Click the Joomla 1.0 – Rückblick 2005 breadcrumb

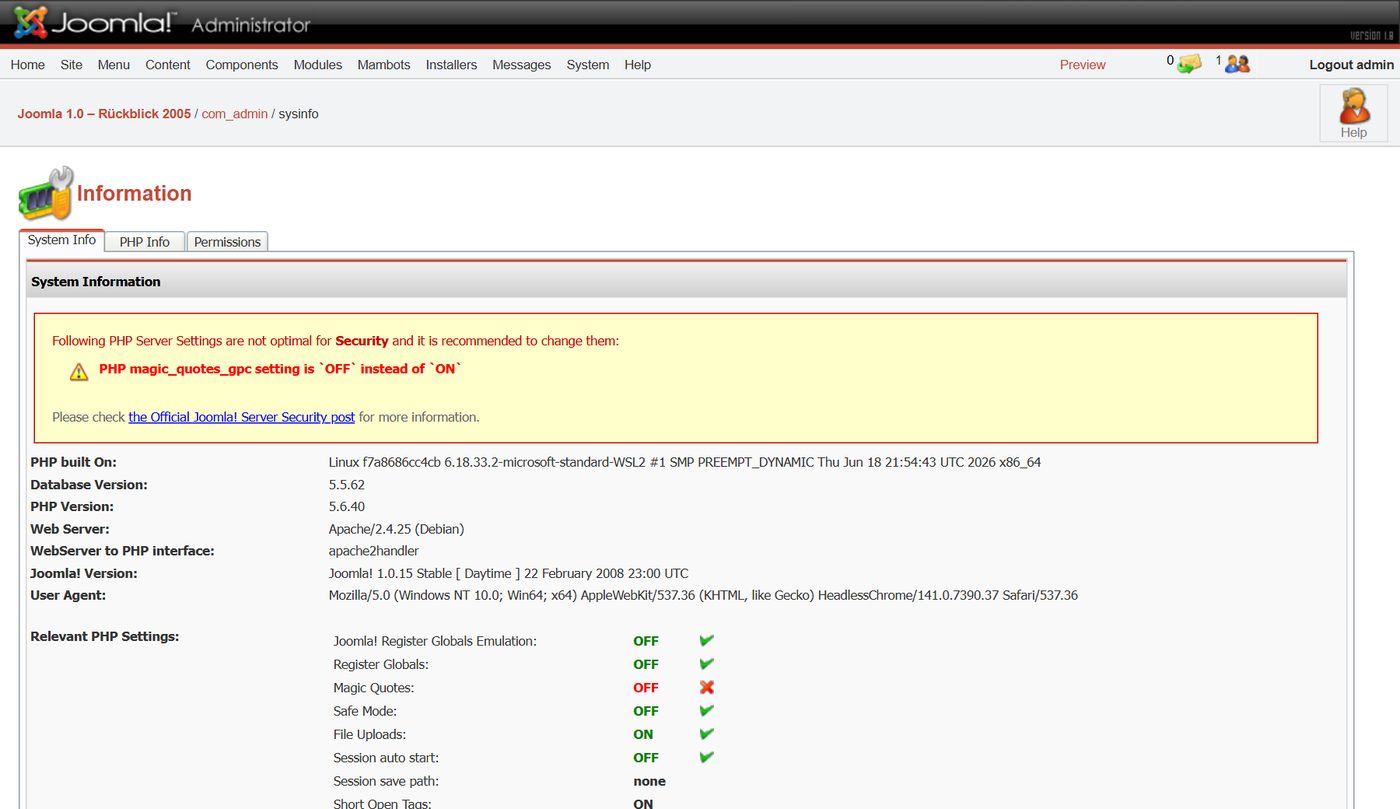(x=104, y=114)
